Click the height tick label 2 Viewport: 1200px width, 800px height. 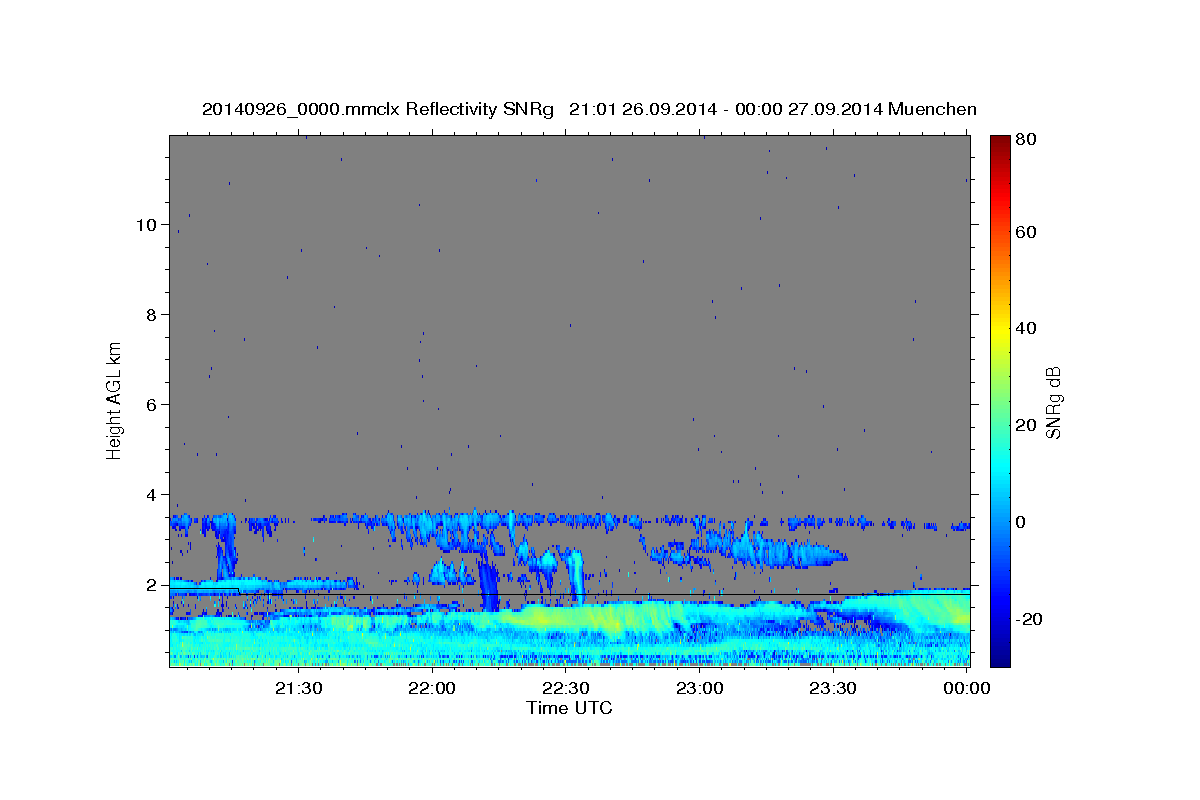[150, 584]
